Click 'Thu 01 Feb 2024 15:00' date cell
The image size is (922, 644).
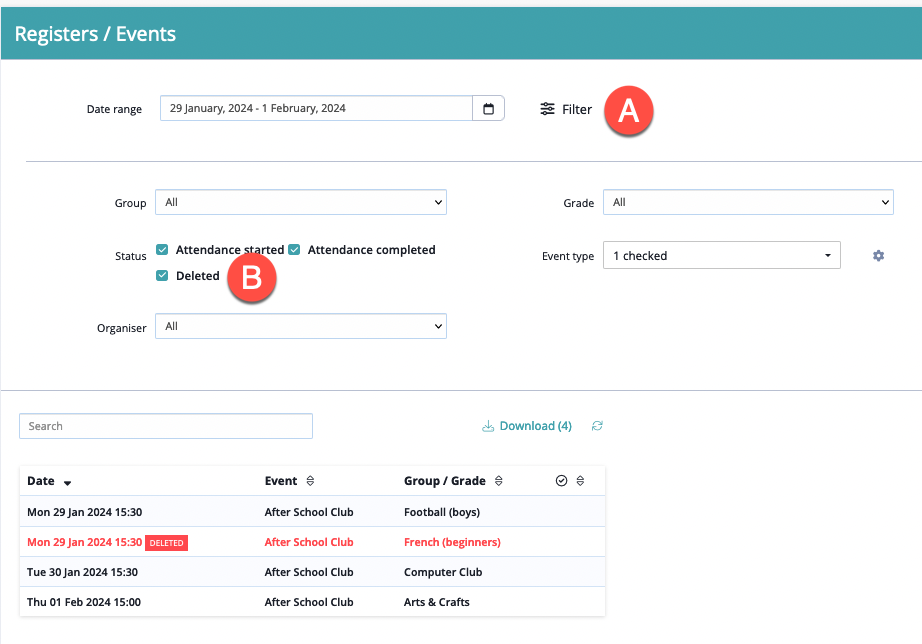(x=84, y=602)
